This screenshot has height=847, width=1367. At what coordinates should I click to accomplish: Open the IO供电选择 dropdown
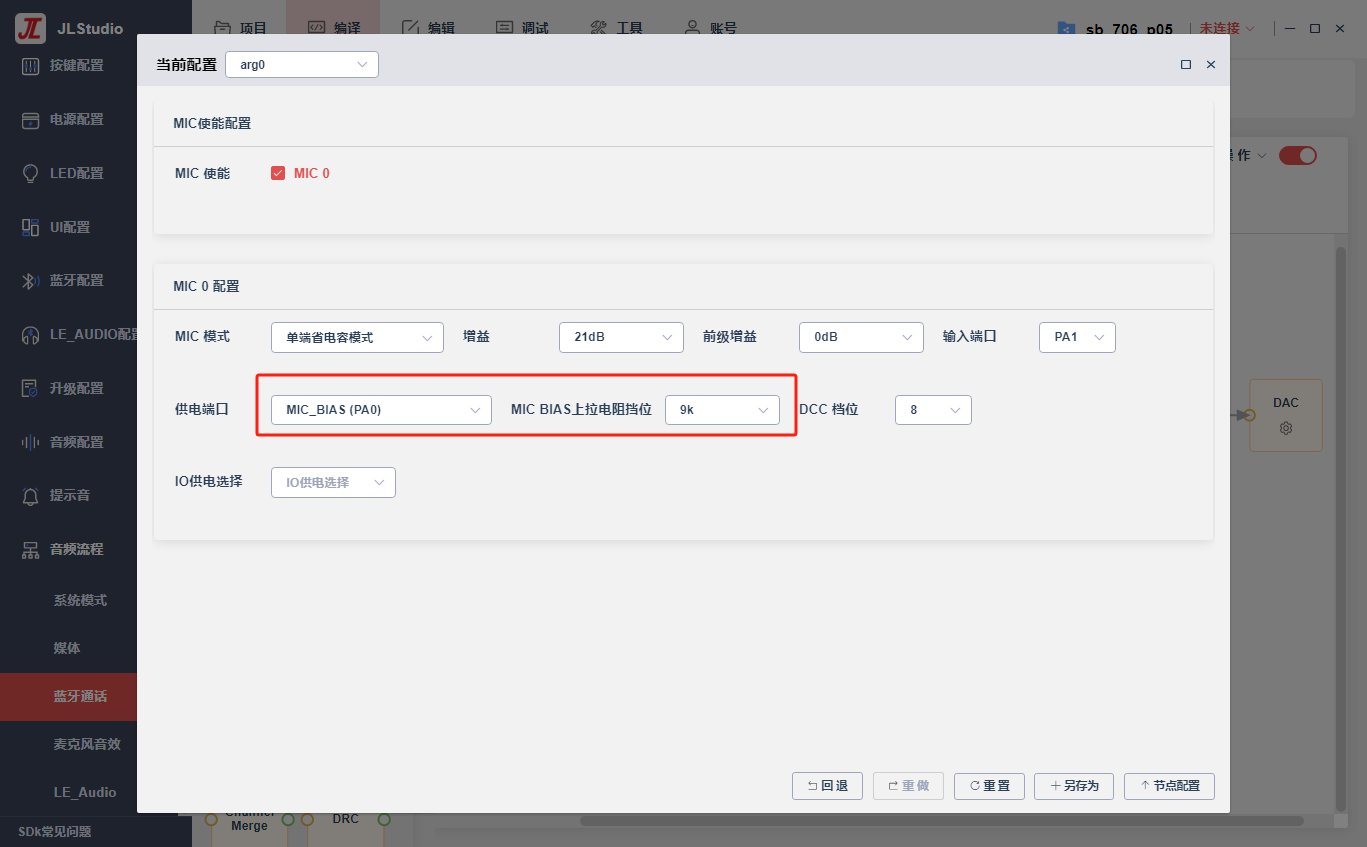click(333, 482)
